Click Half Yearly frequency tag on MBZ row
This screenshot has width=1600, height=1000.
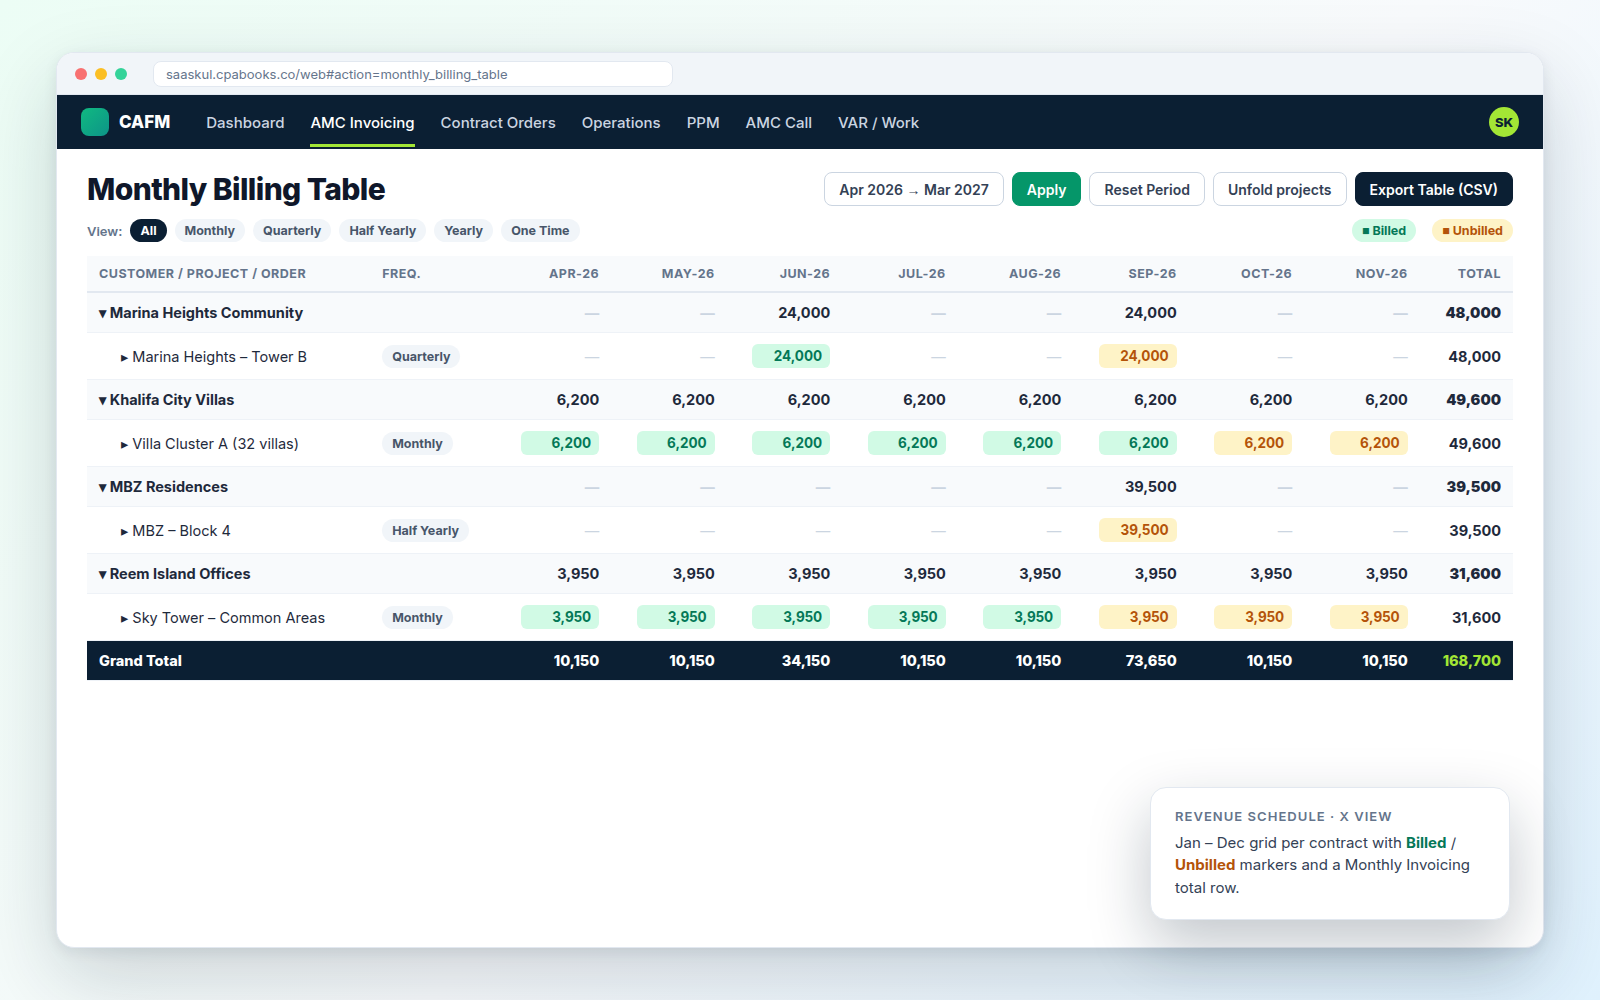click(x=425, y=531)
